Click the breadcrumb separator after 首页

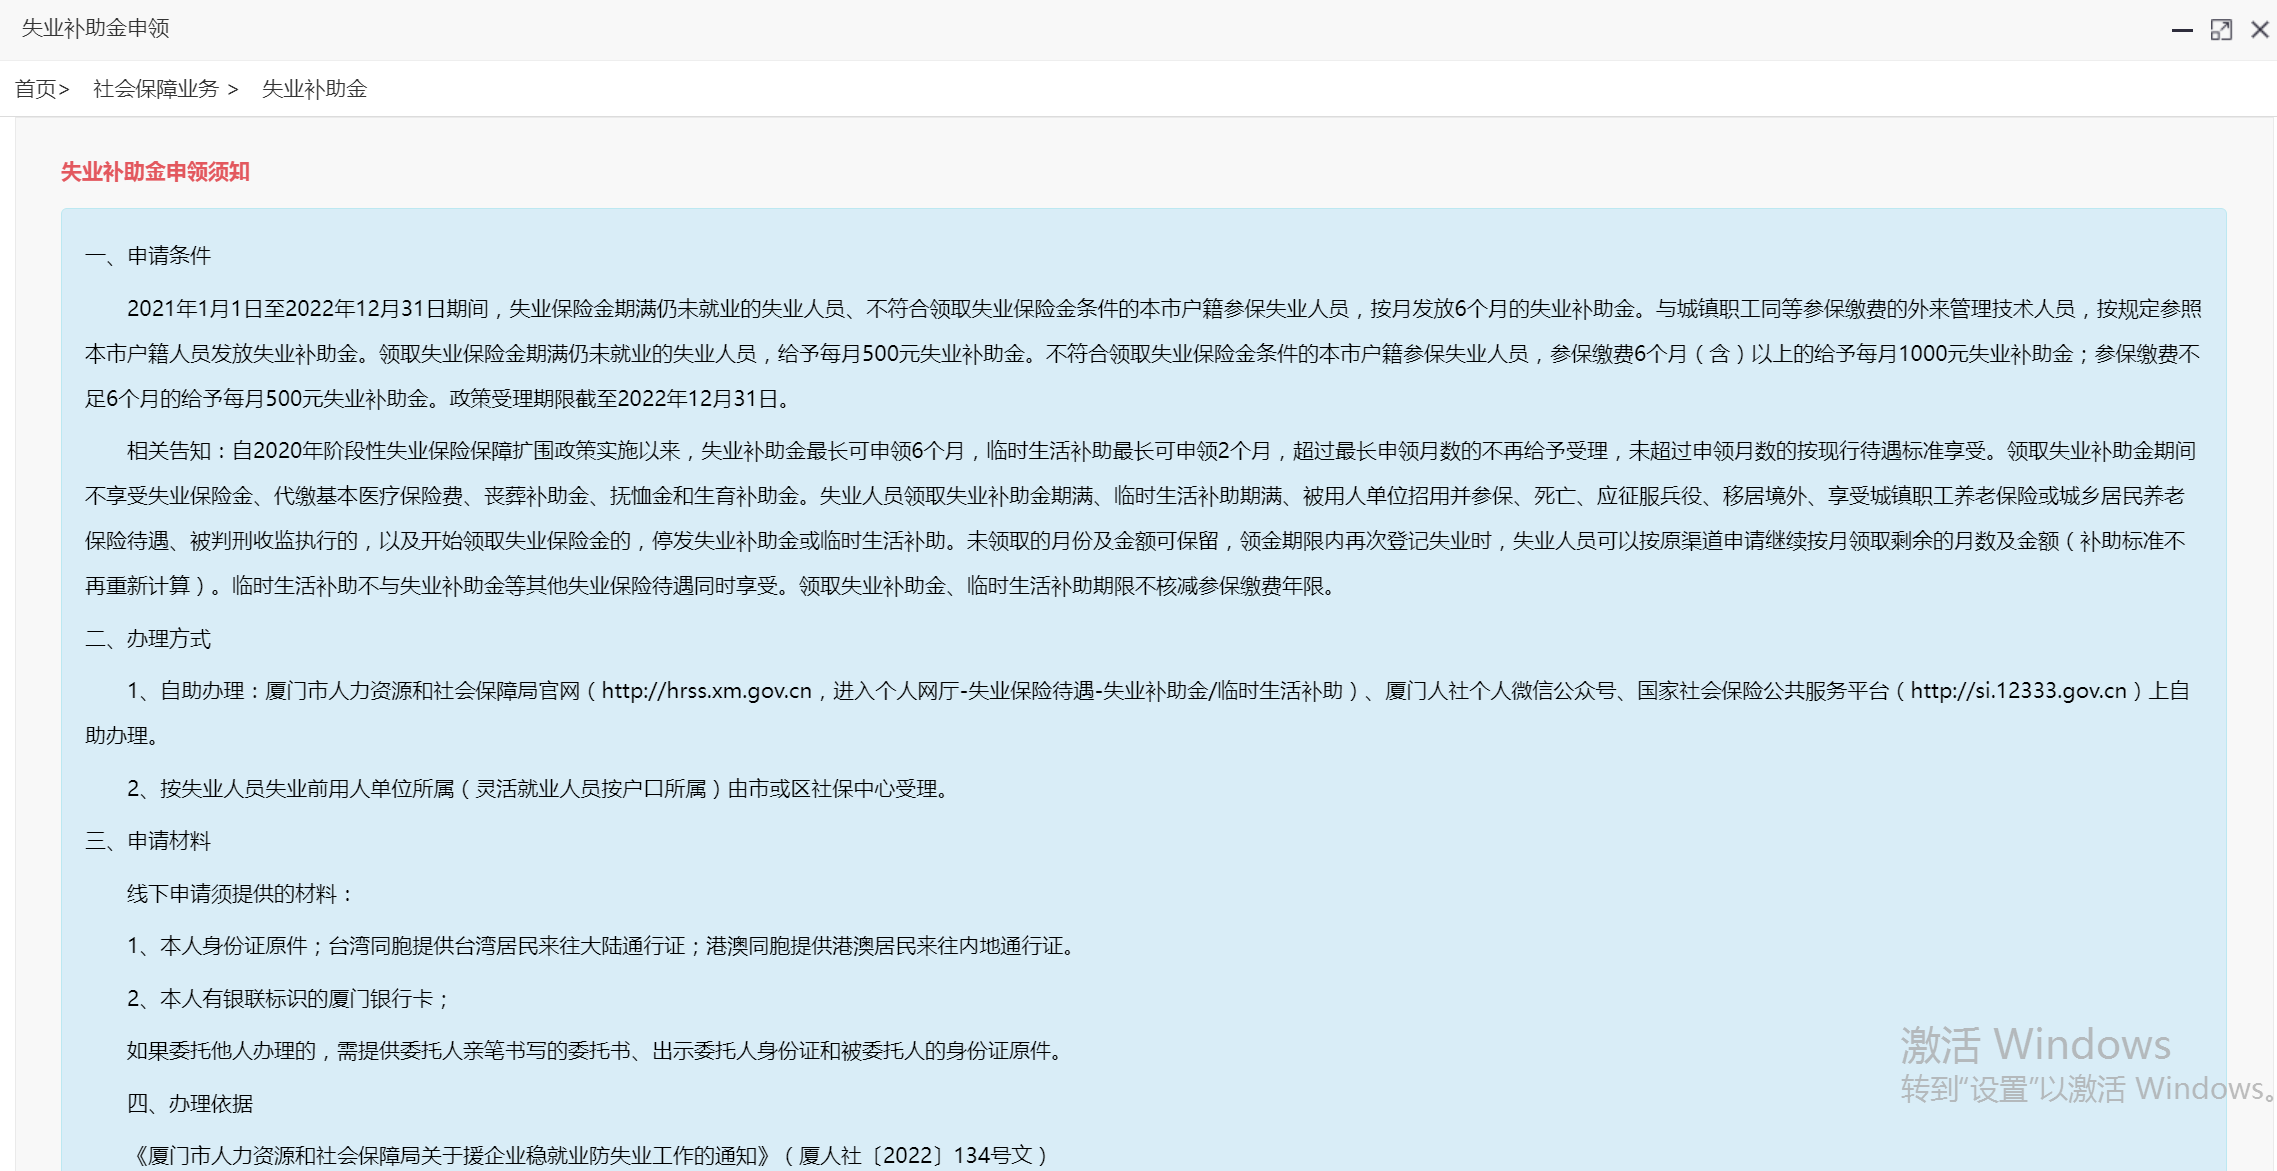[x=62, y=88]
